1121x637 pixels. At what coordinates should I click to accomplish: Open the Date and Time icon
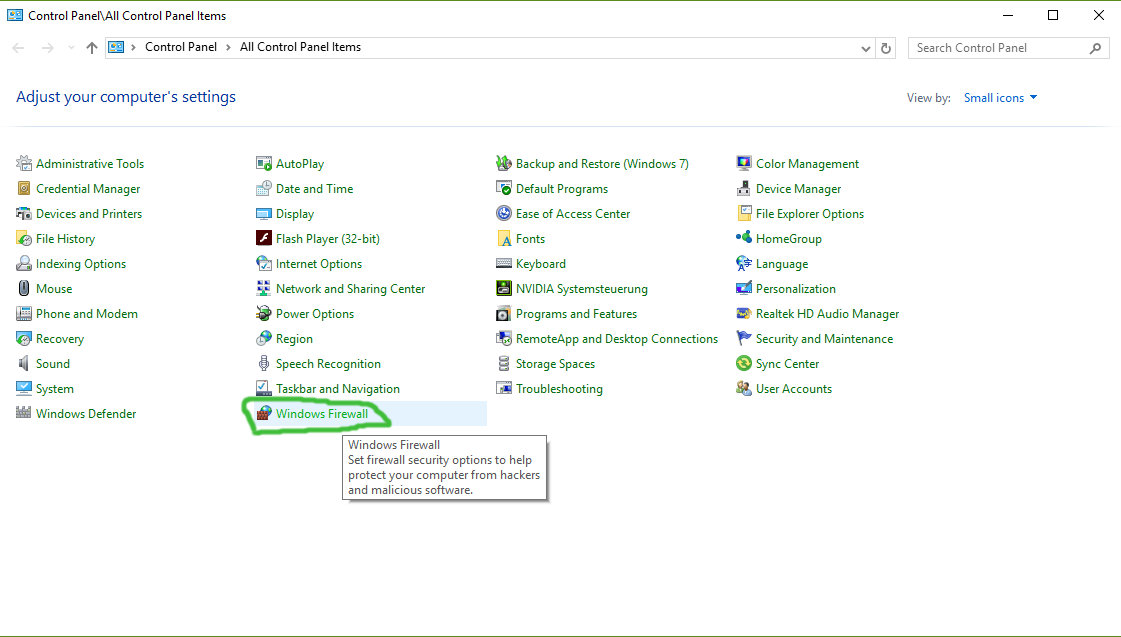click(x=264, y=189)
